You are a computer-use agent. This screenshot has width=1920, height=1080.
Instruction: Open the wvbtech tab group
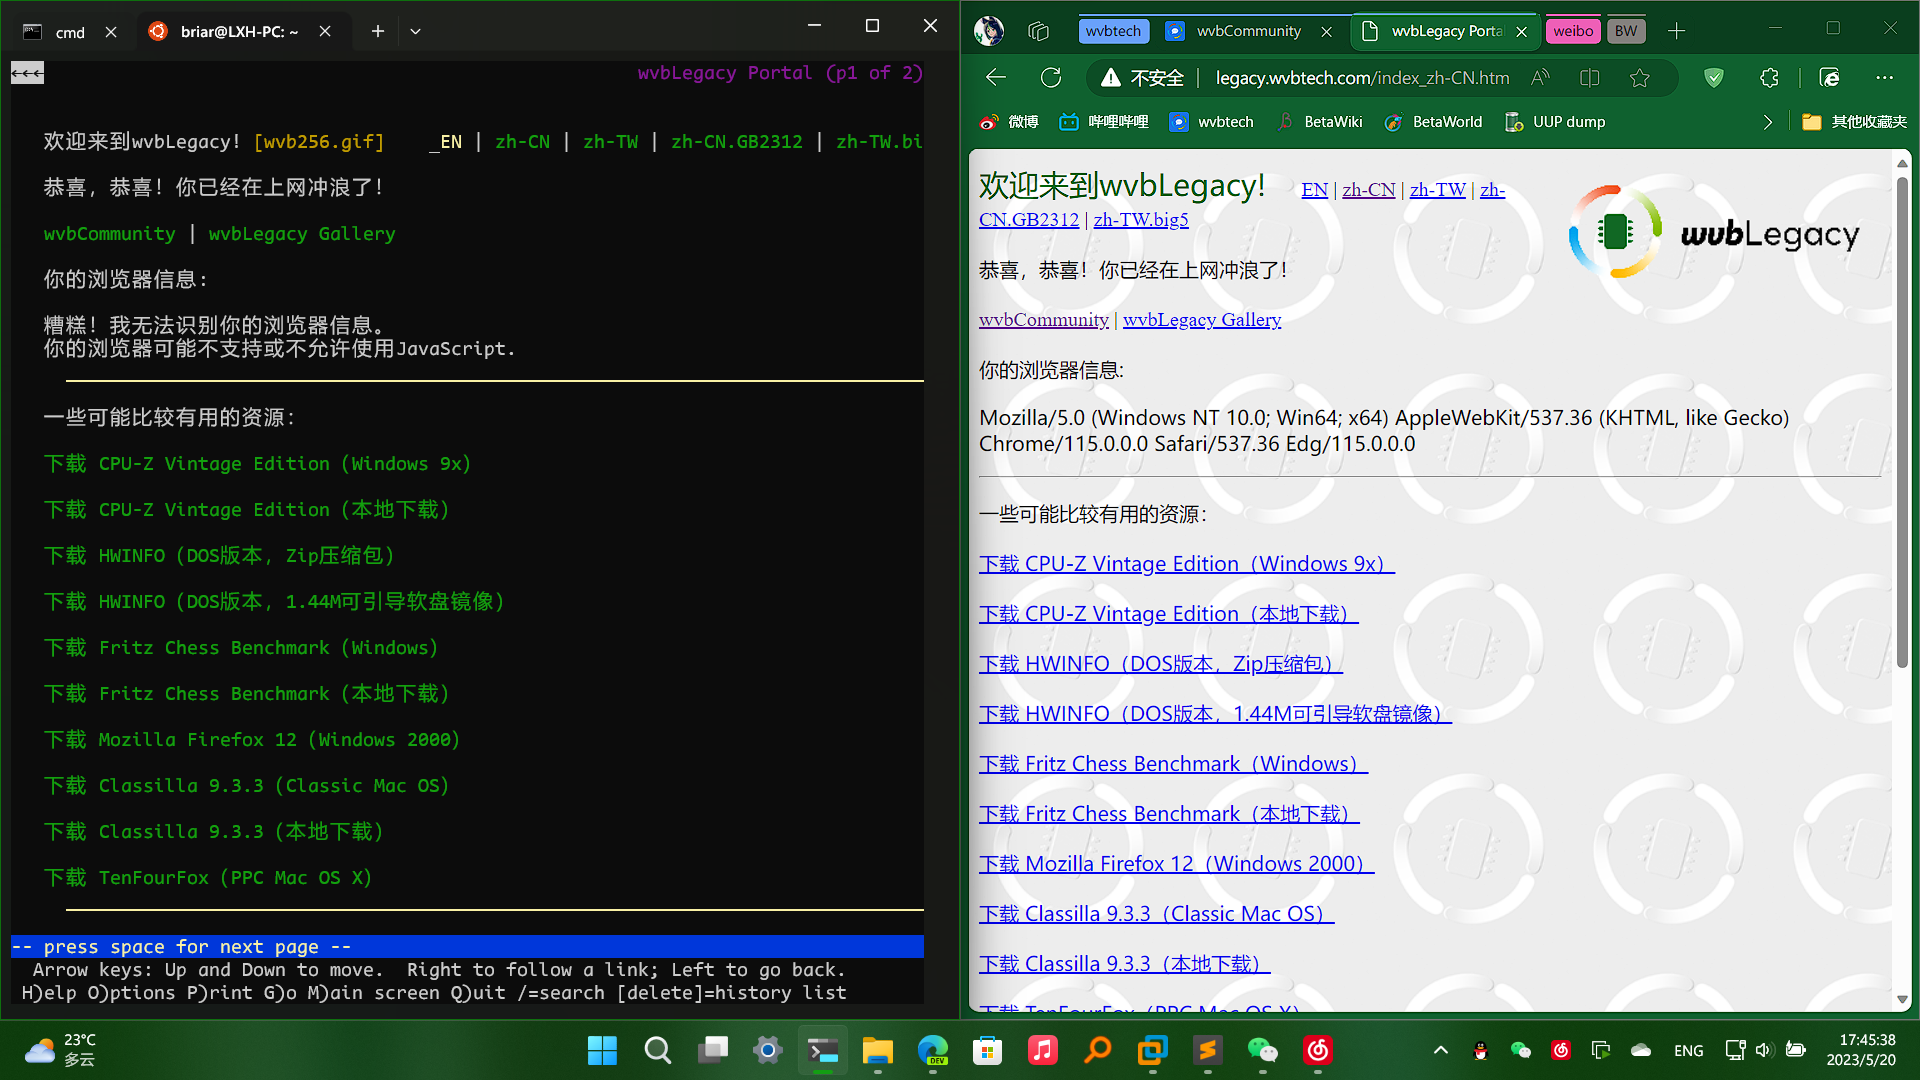[1113, 31]
